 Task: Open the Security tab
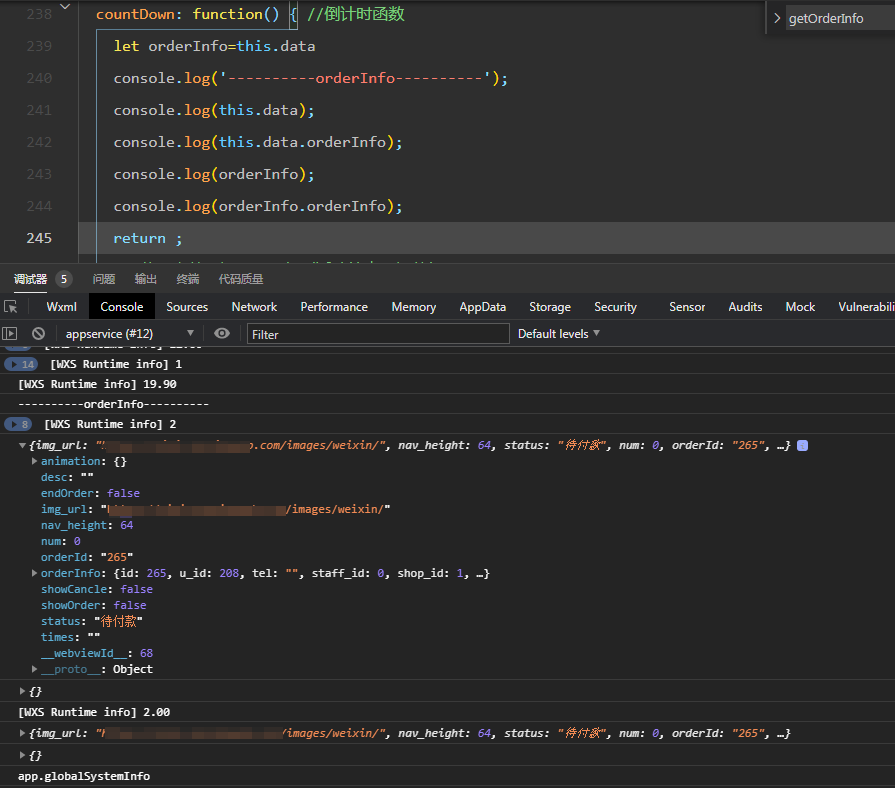pyautogui.click(x=615, y=307)
